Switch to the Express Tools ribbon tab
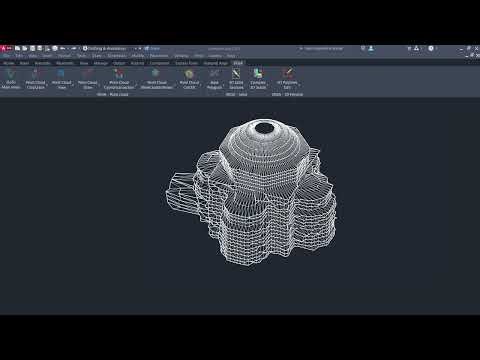Image resolution: width=480 pixels, height=360 pixels. [186, 63]
